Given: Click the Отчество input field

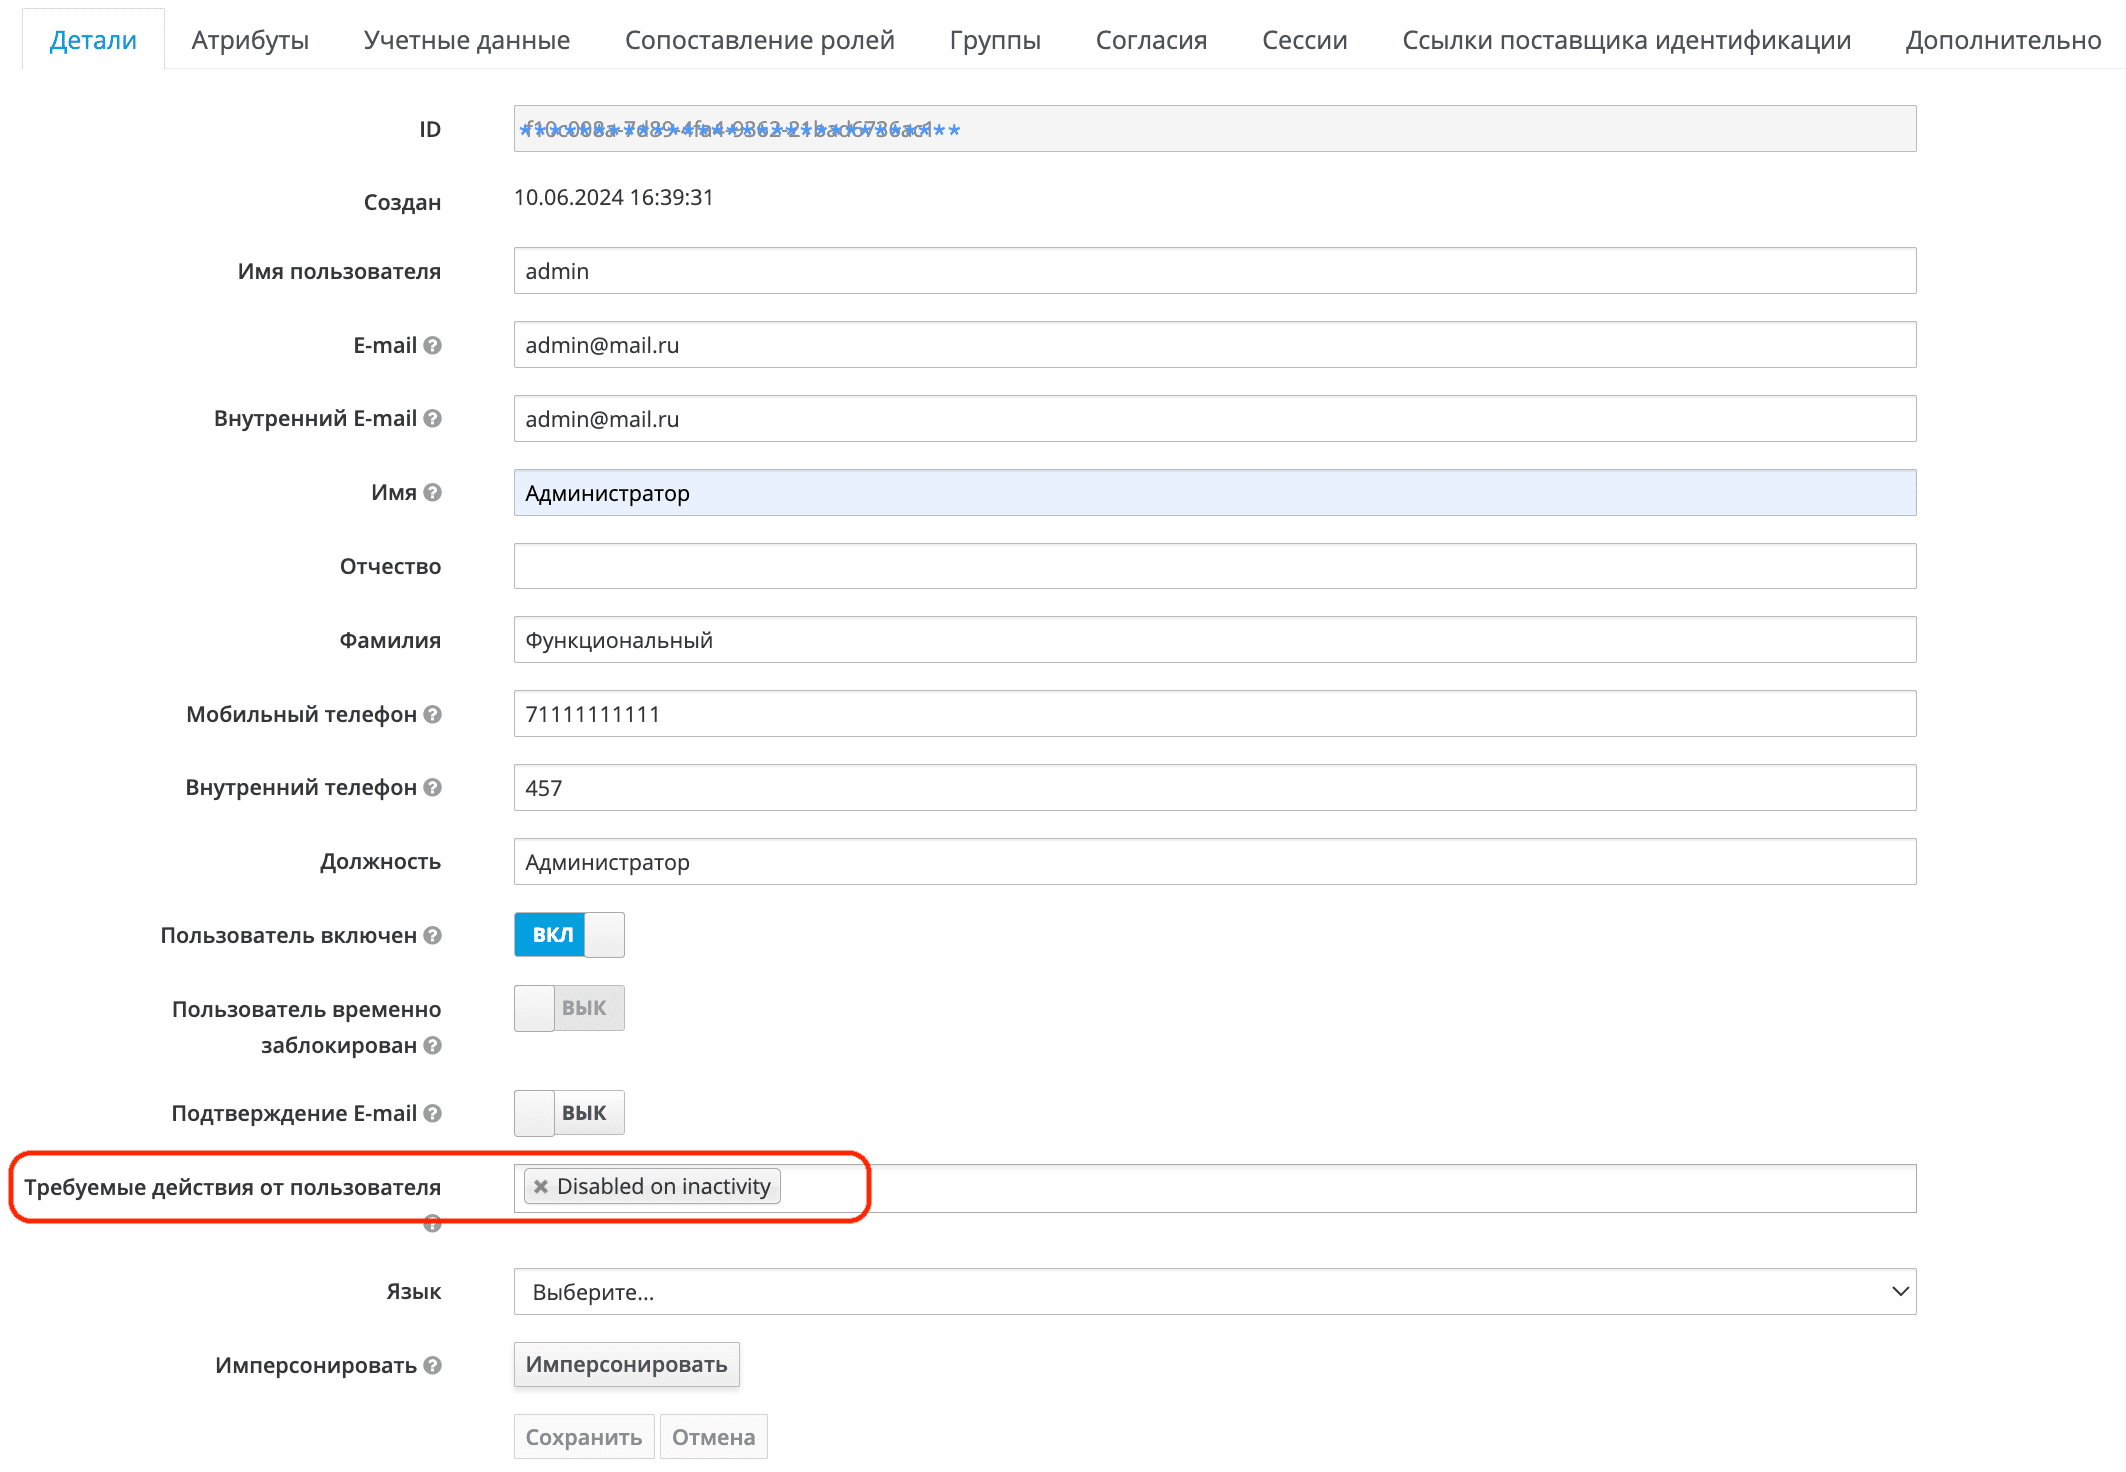Looking at the screenshot, I should 1214,566.
